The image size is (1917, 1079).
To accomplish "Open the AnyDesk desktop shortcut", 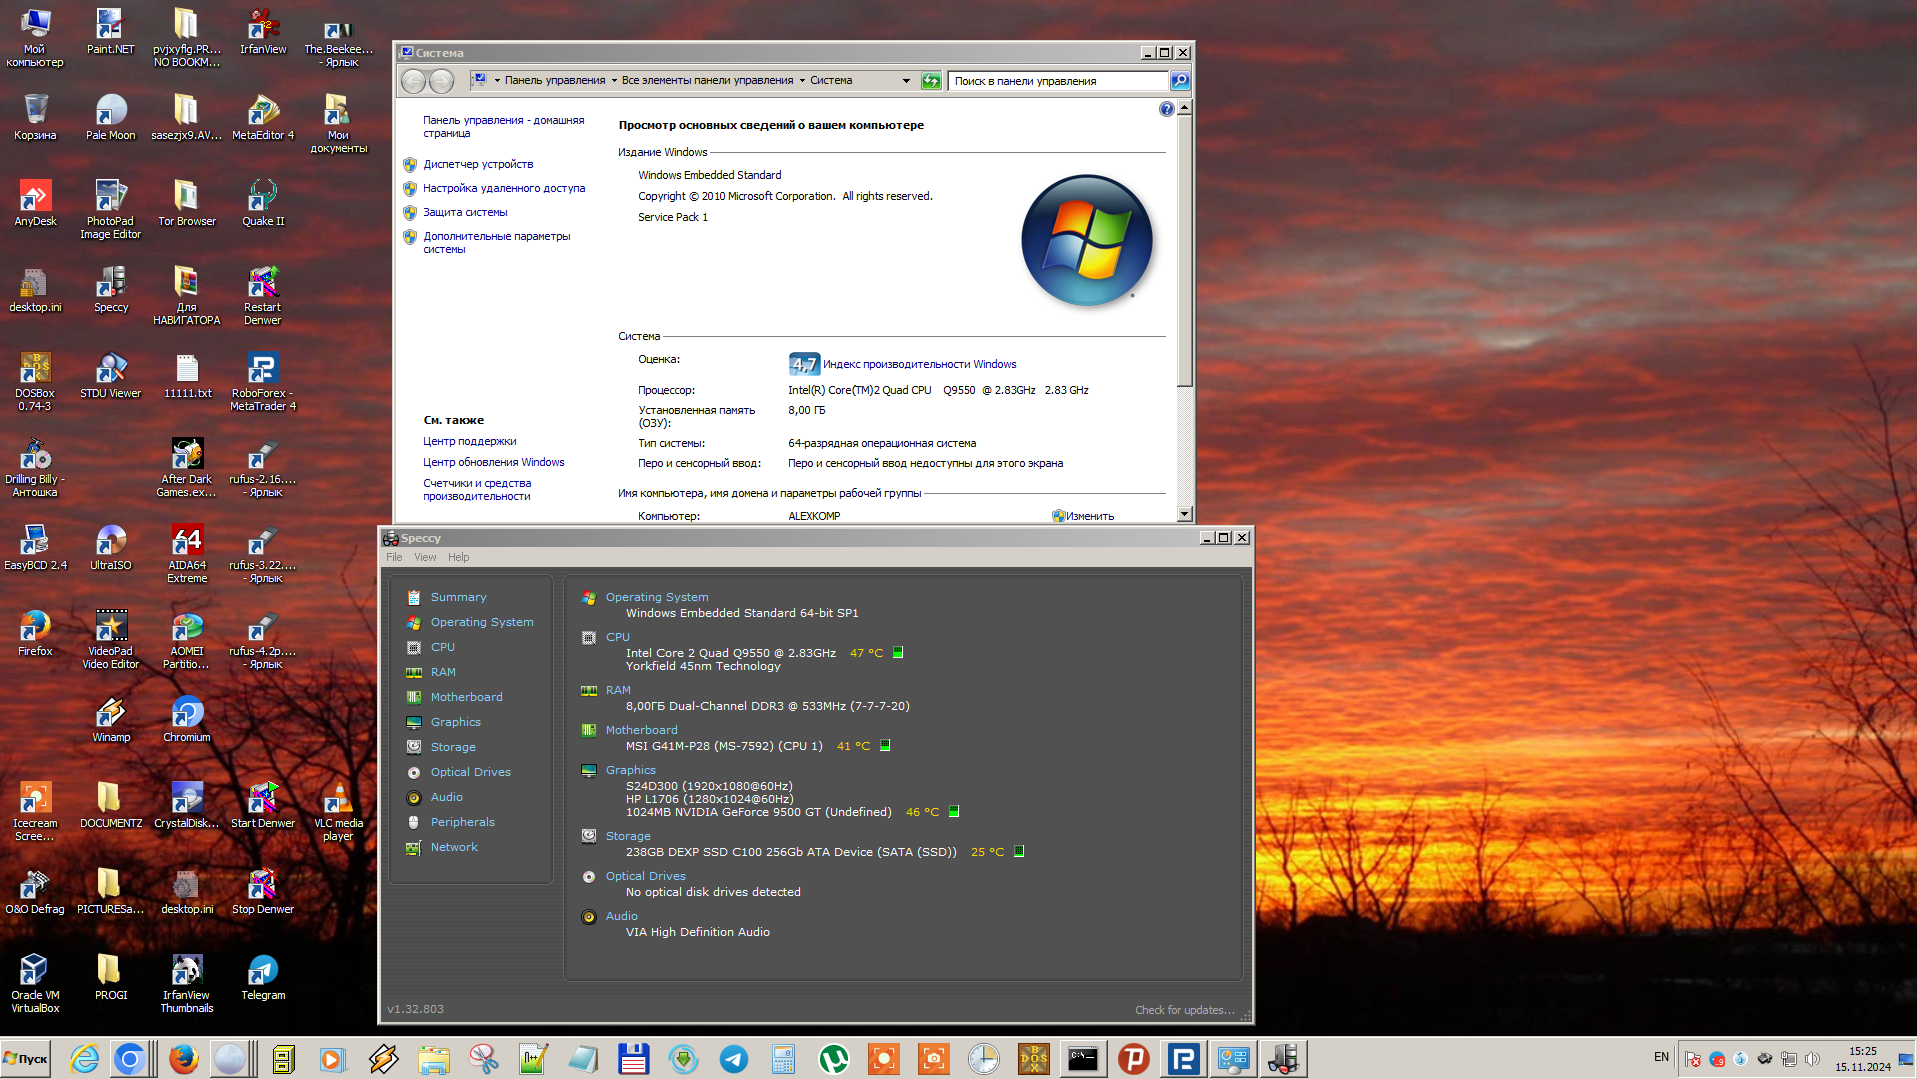I will coord(35,204).
